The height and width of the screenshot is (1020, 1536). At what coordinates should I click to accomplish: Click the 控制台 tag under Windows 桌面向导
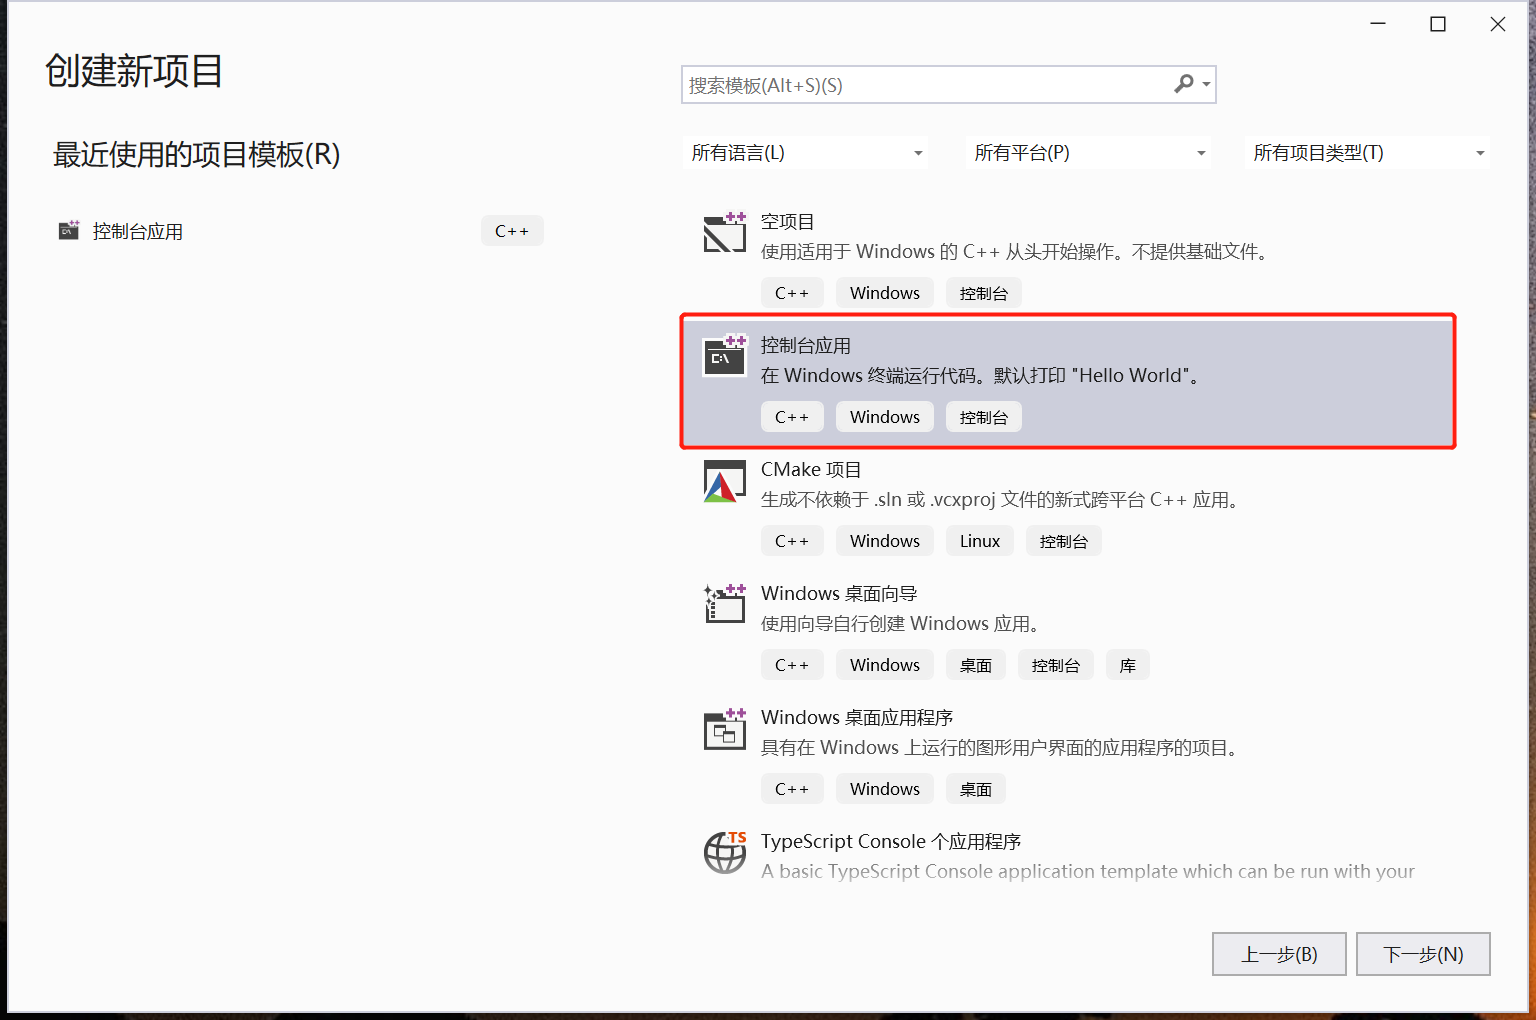pyautogui.click(x=1056, y=665)
